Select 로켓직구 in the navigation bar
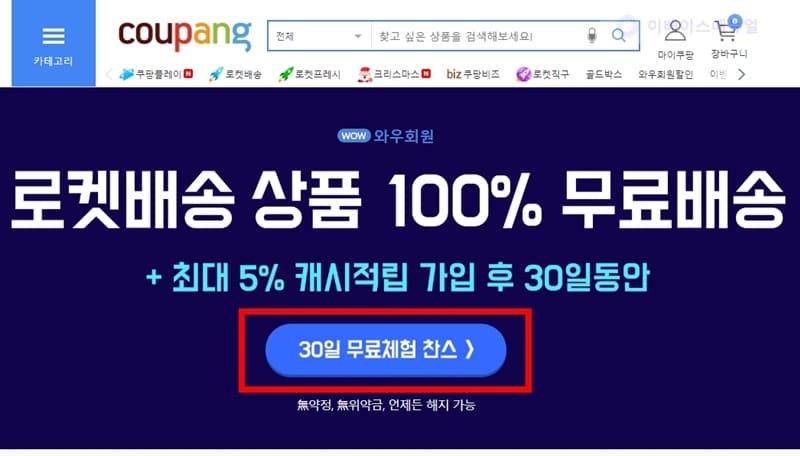The width and height of the screenshot is (800, 456). pos(542,74)
